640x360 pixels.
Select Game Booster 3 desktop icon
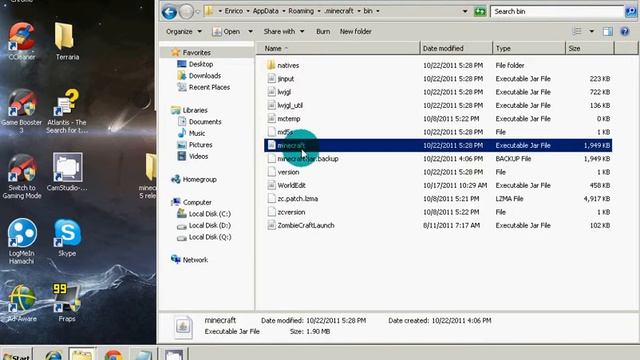click(22, 111)
